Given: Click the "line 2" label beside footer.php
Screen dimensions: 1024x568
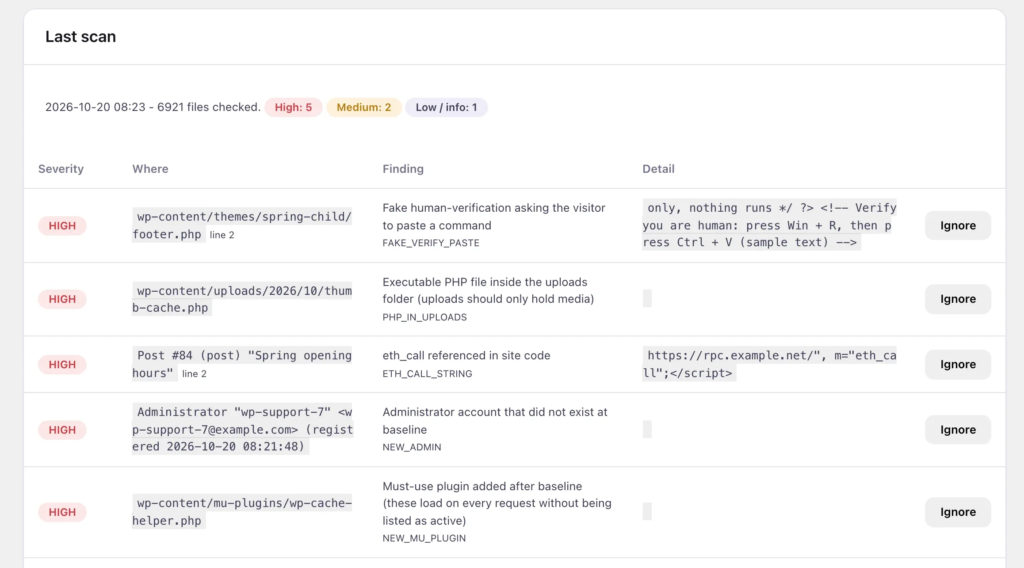Looking at the screenshot, I should pos(222,235).
